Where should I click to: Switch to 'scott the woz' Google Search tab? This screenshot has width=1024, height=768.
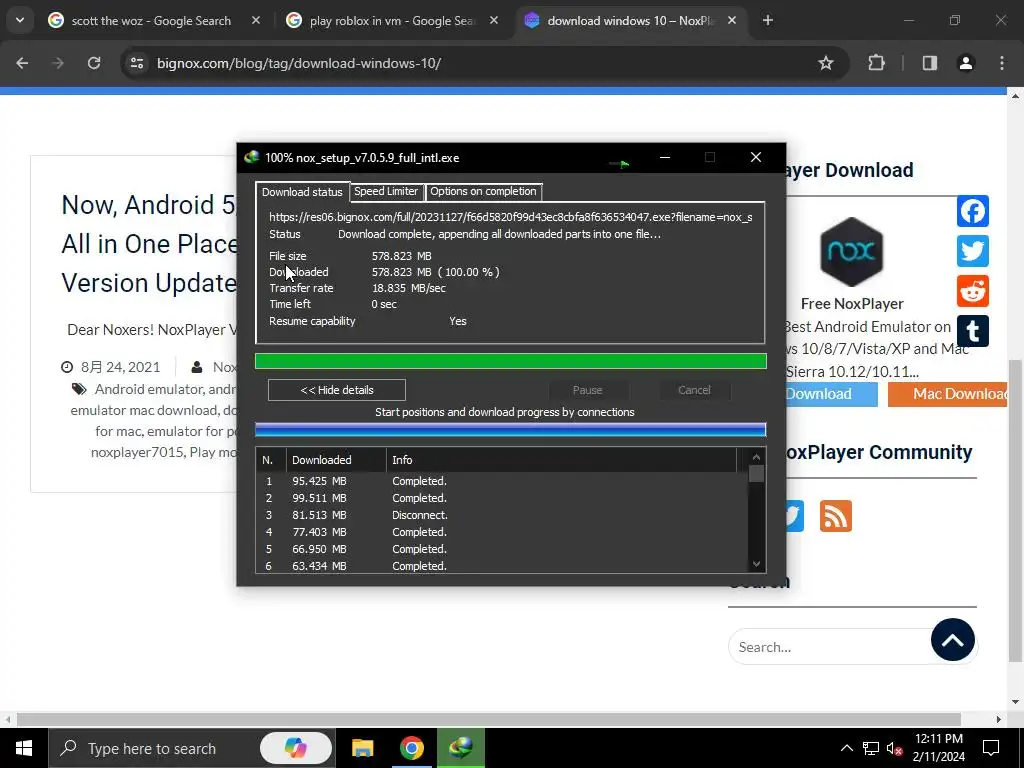[151, 21]
